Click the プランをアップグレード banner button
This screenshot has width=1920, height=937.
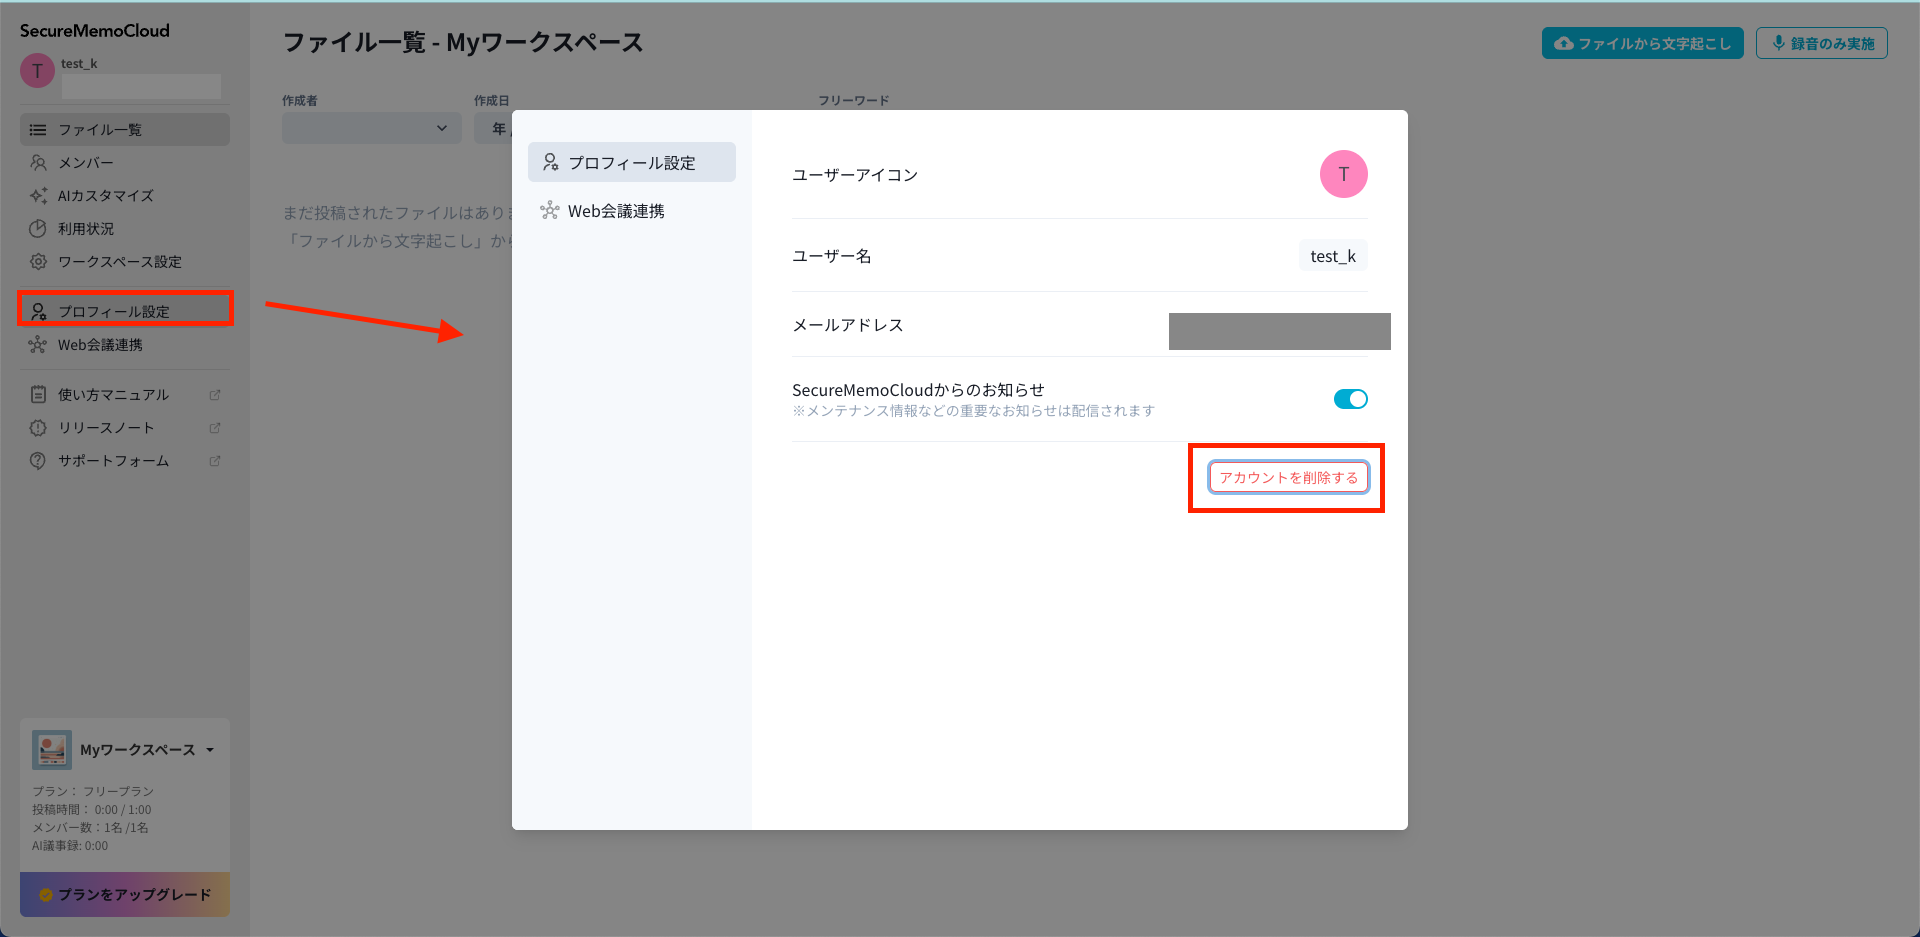(125, 895)
